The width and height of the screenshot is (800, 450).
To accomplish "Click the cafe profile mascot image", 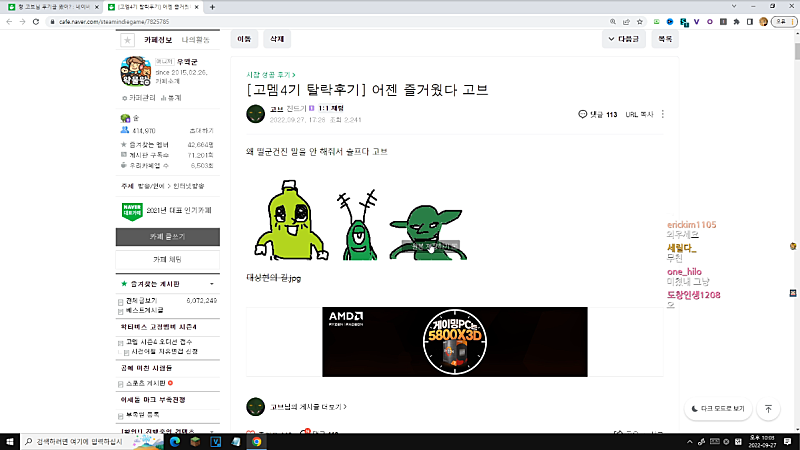I will click(136, 71).
